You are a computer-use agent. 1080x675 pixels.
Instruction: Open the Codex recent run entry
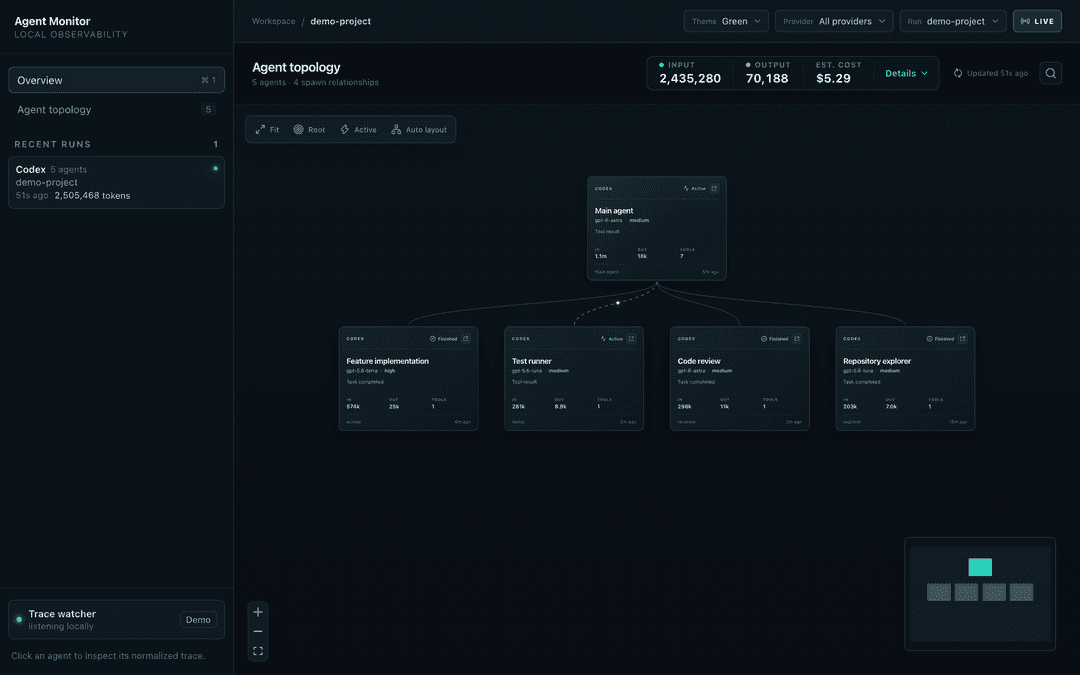click(116, 182)
